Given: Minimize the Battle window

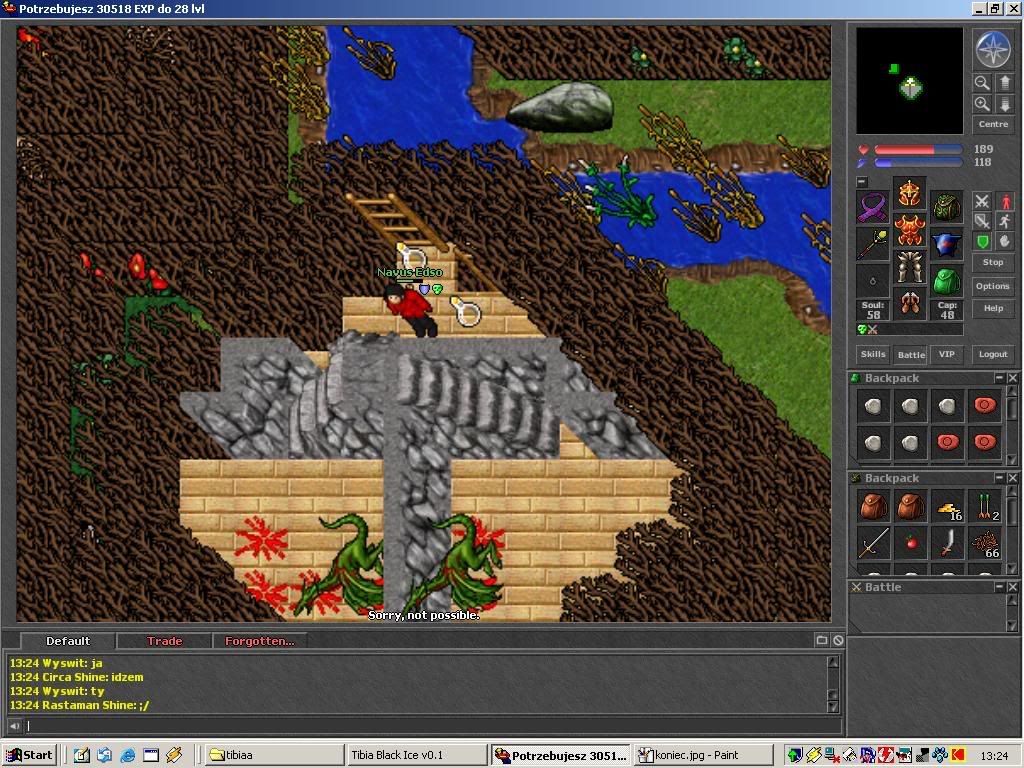Looking at the screenshot, I should click(x=999, y=587).
